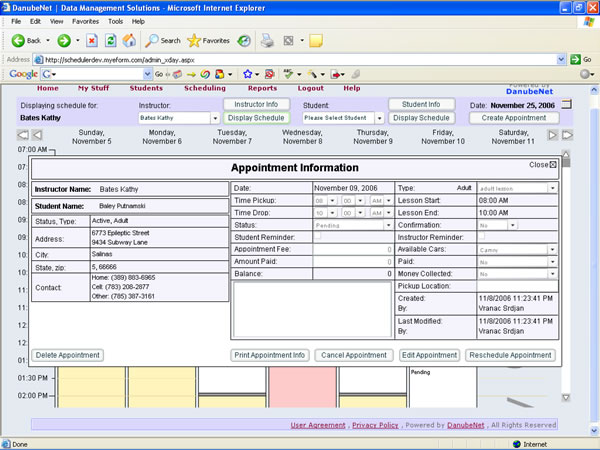
Task: Click the Student Info button
Action: coord(421,104)
